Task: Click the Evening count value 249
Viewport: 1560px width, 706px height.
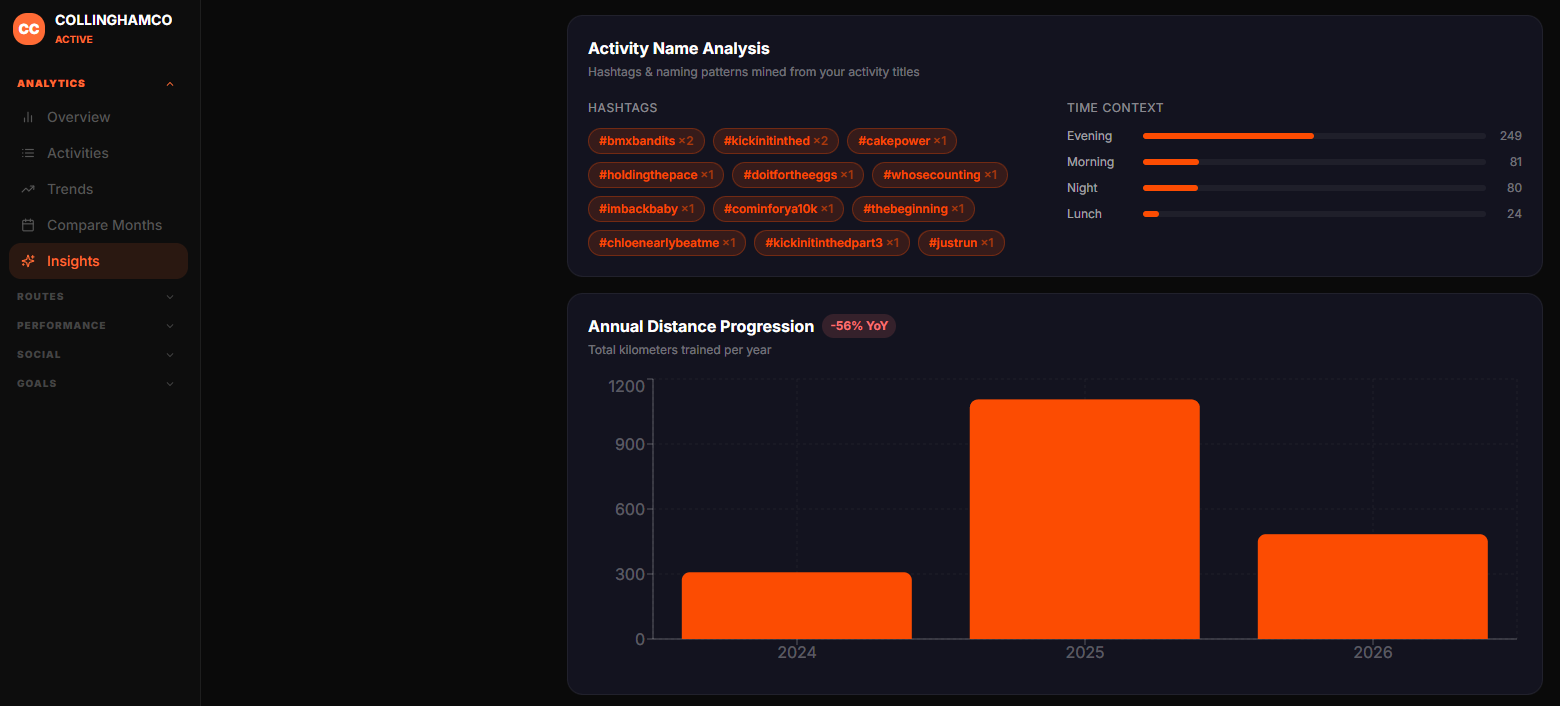Action: [x=1510, y=136]
